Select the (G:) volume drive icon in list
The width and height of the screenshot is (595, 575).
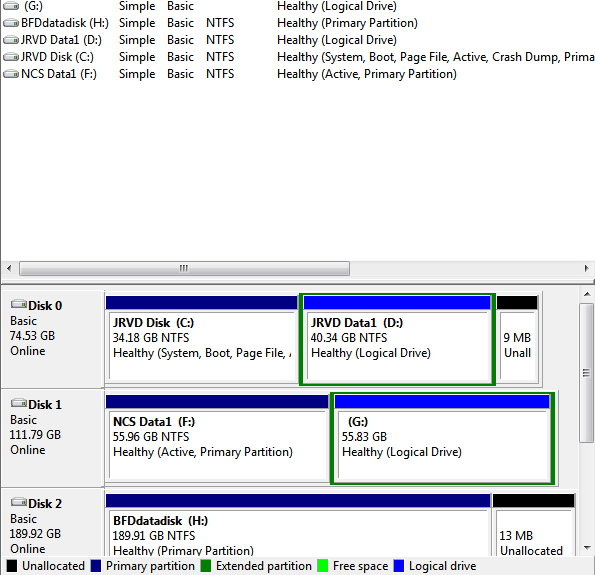(11, 6)
